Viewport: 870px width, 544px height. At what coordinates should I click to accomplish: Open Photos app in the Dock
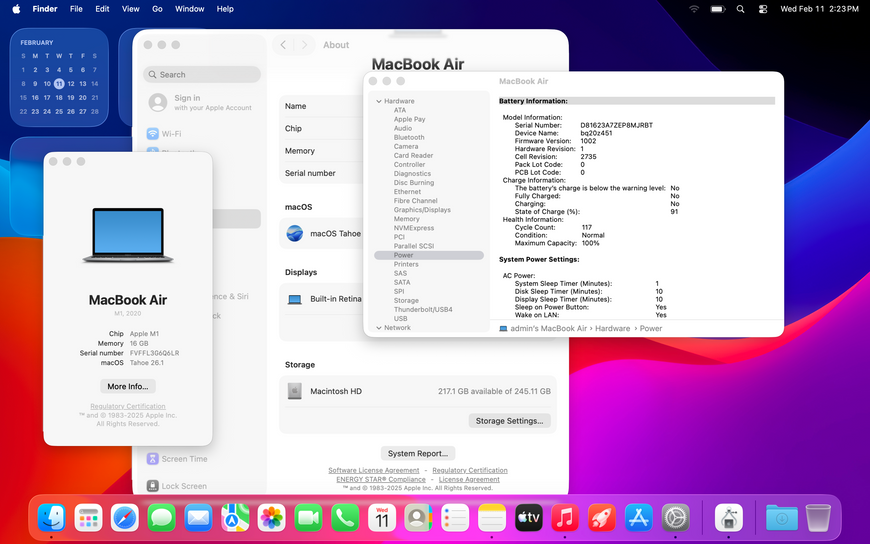coord(271,518)
